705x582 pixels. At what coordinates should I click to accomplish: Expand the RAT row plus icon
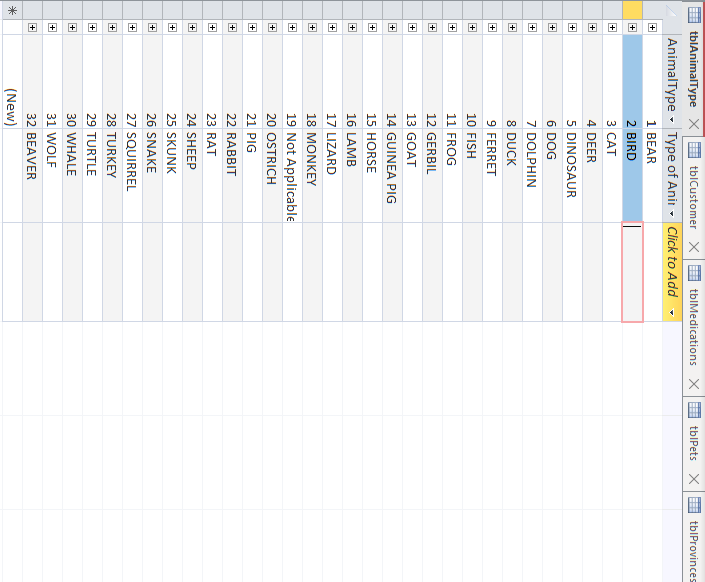coord(212,27)
